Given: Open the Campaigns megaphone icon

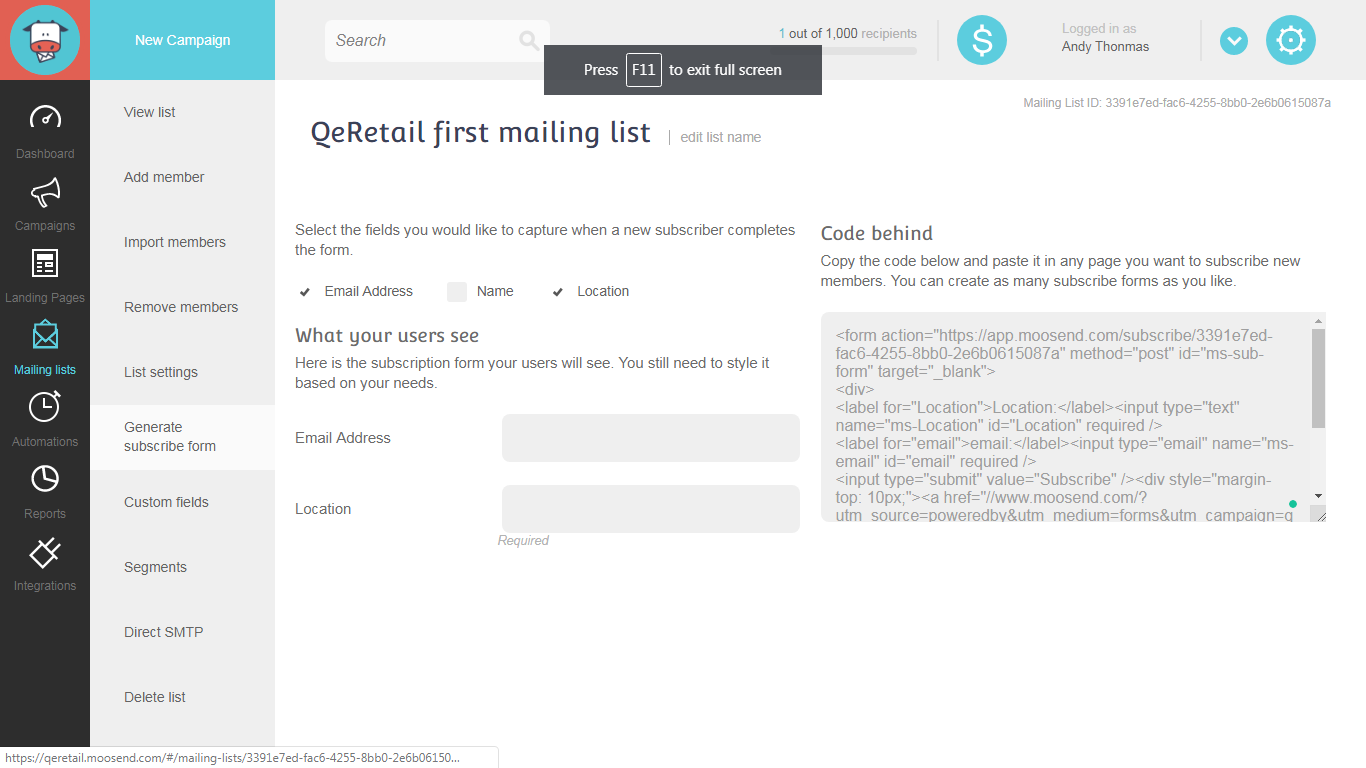Looking at the screenshot, I should pyautogui.click(x=45, y=190).
